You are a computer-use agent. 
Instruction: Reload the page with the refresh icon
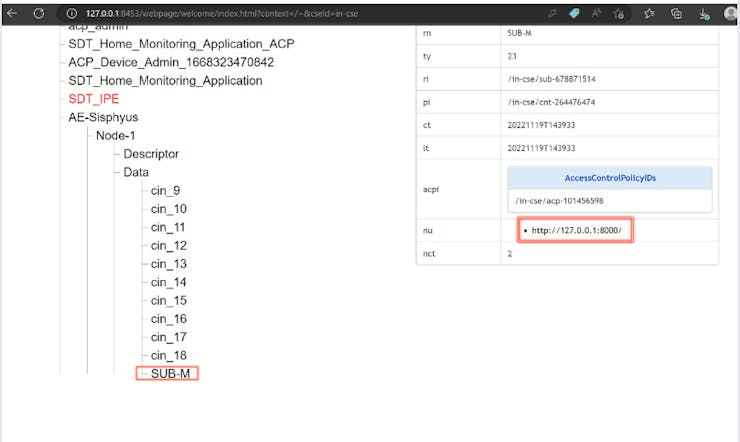coord(39,13)
